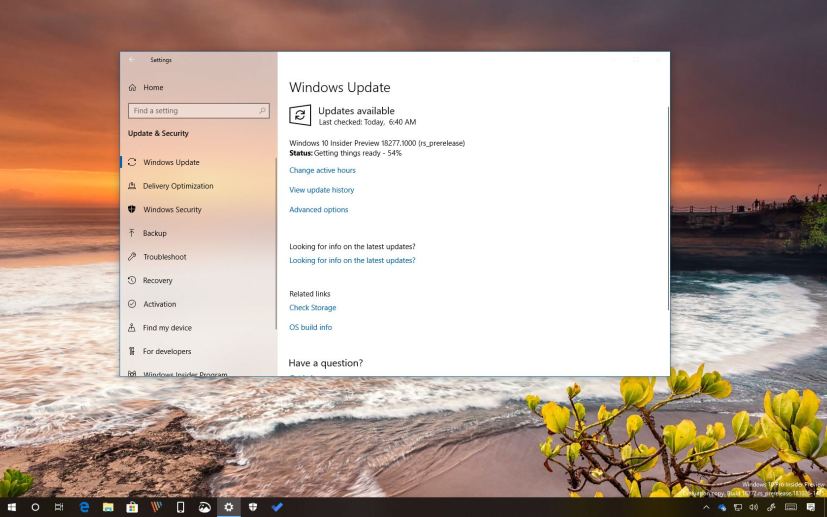Click the For developers icon
This screenshot has width=827, height=517.
[x=132, y=351]
